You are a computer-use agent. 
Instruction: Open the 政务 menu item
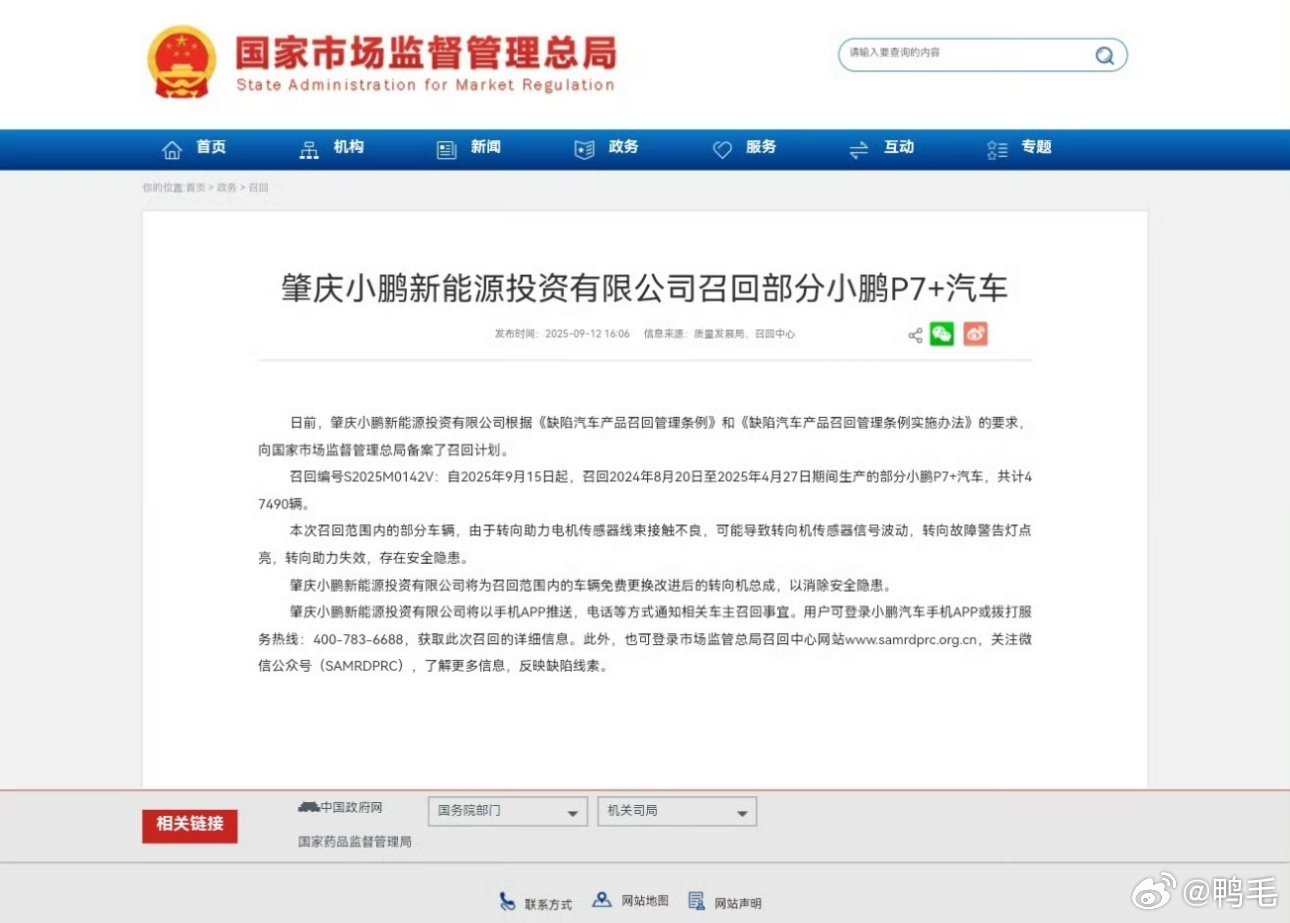point(623,147)
